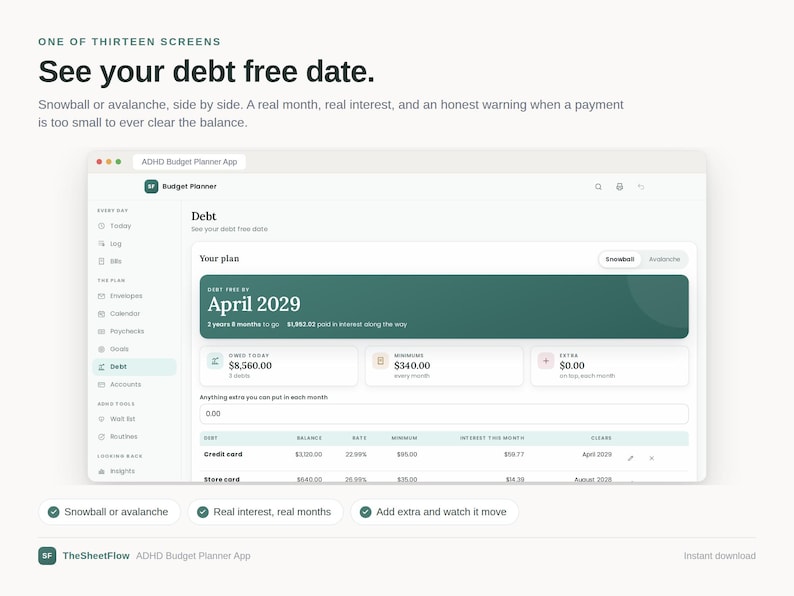Screen dimensions: 794x596
Task: Click the red close window dot
Action: 99,162
